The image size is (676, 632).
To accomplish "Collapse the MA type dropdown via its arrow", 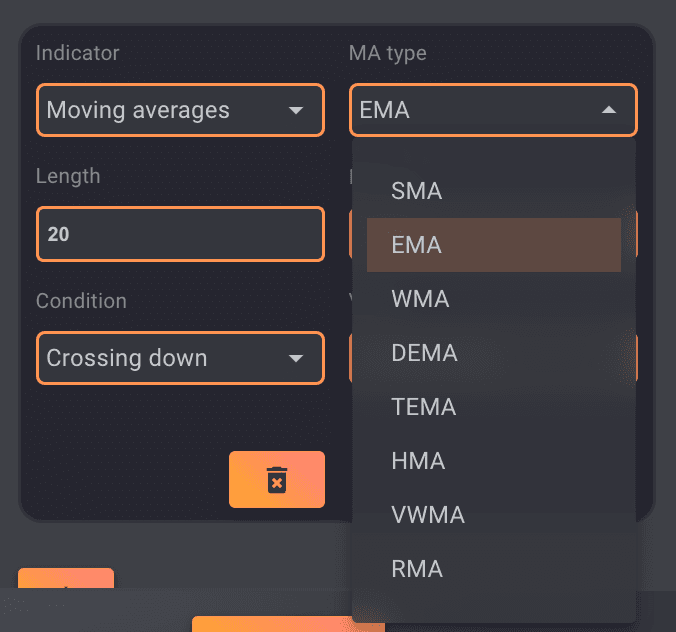I will point(609,110).
